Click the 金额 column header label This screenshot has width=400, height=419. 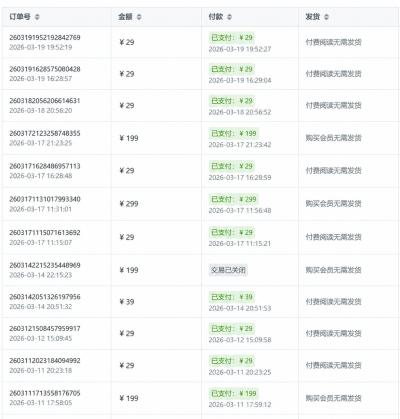pyautogui.click(x=125, y=17)
